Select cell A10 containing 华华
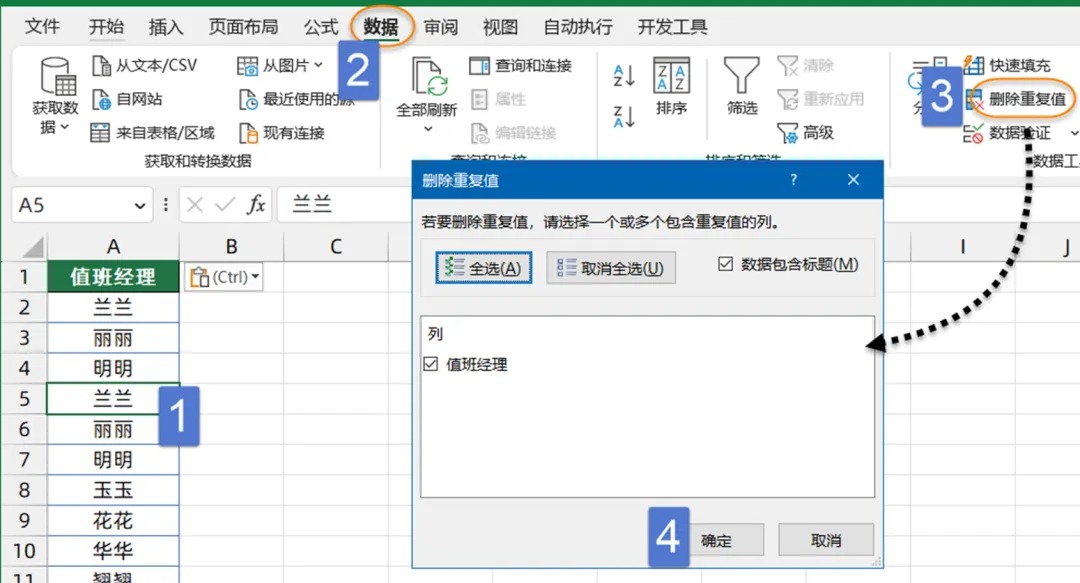1080x583 pixels. [113, 551]
